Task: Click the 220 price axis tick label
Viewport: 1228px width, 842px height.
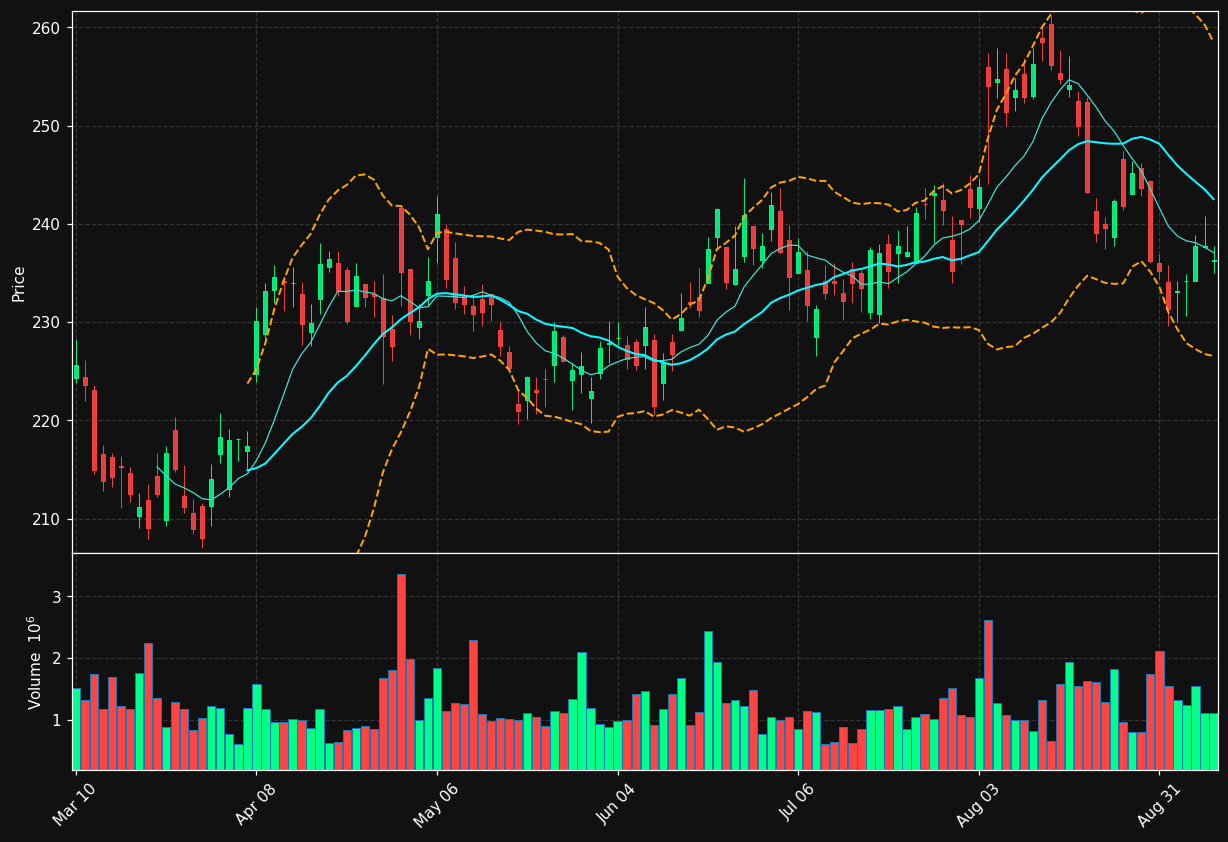Action: [46, 421]
